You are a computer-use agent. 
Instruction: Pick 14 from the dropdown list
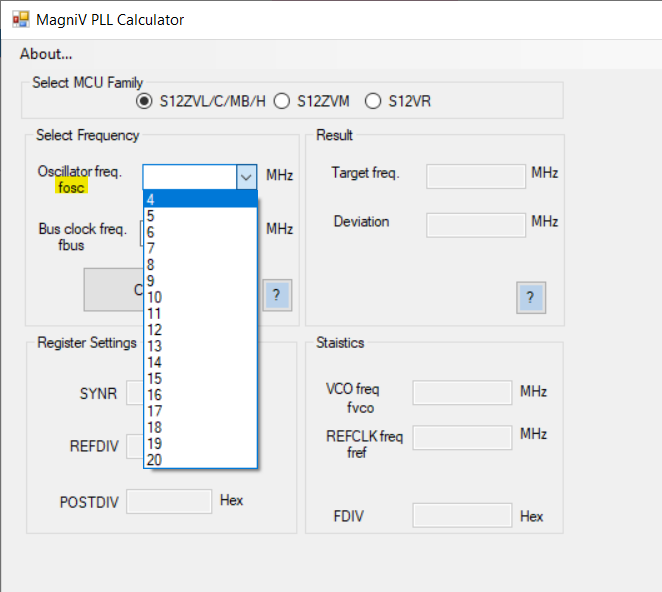(x=201, y=362)
